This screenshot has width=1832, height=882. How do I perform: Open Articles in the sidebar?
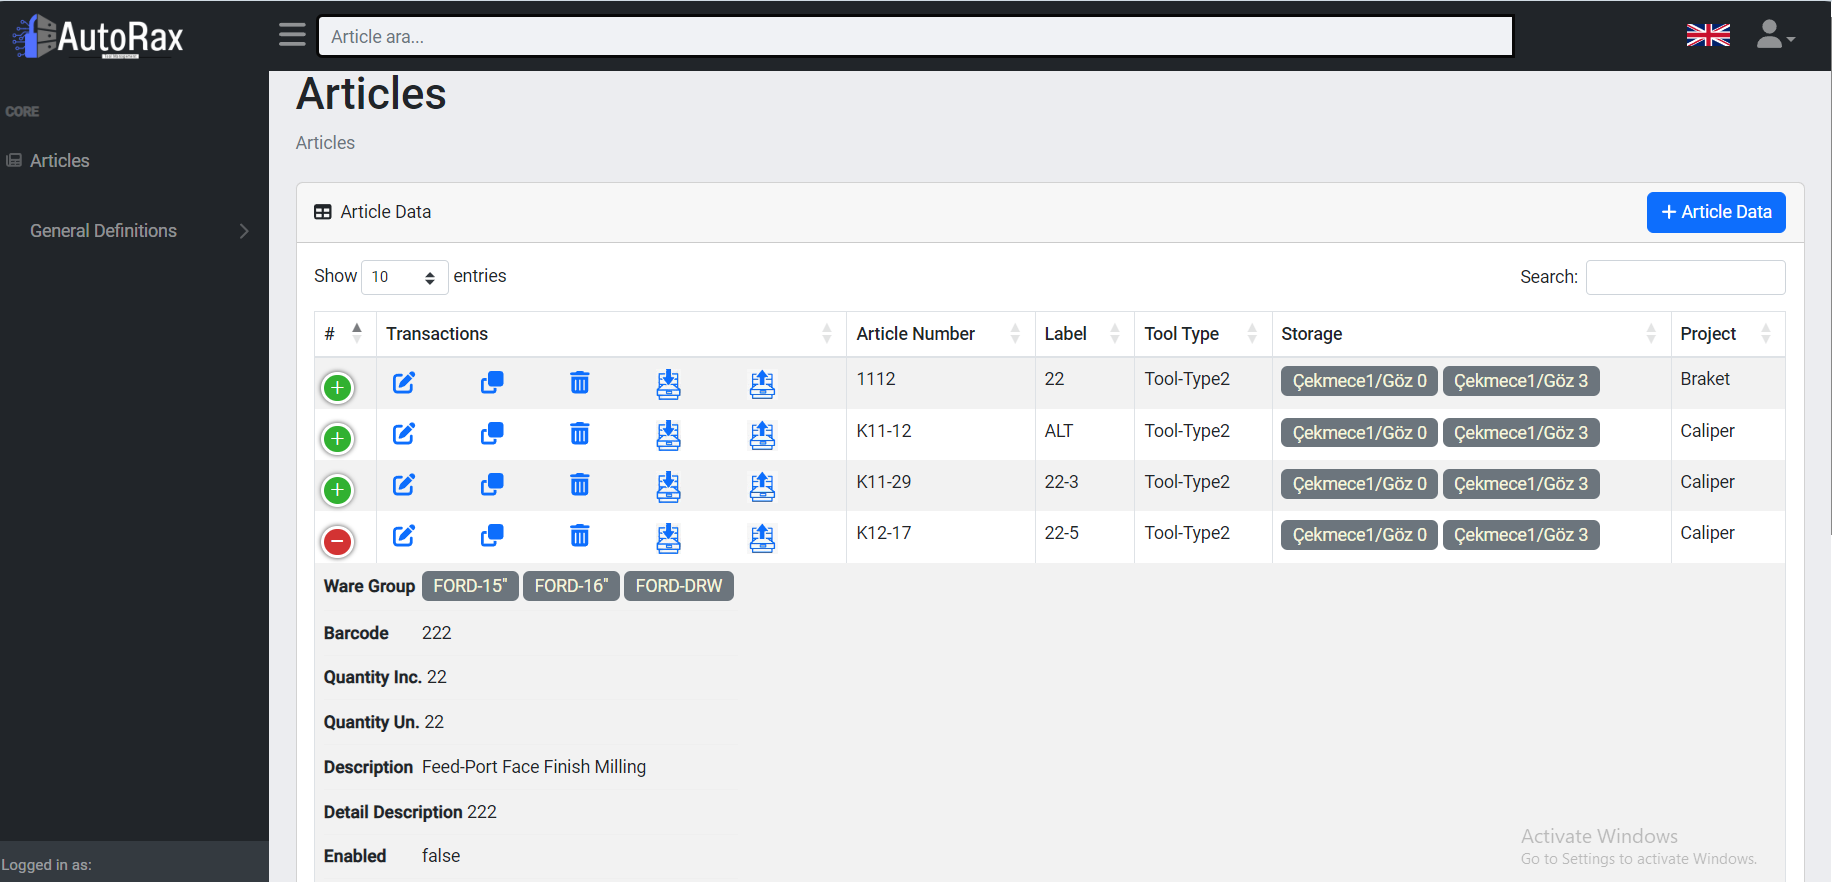59,161
